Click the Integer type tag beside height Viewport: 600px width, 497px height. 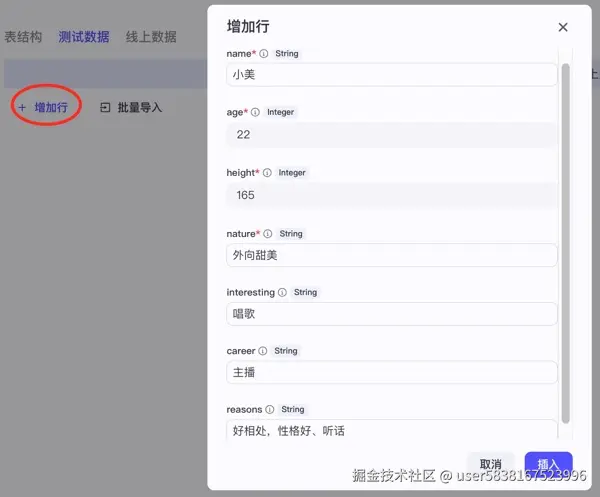click(292, 173)
